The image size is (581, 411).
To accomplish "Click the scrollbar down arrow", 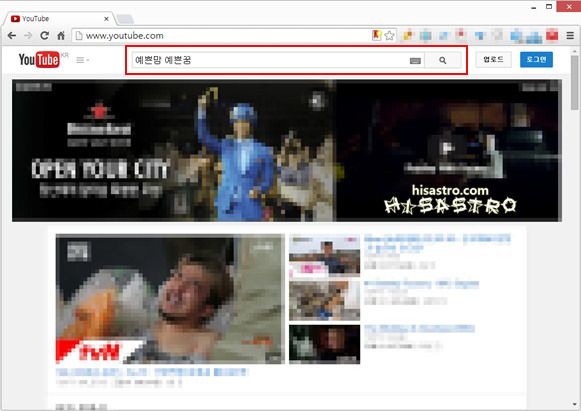I will tap(574, 404).
